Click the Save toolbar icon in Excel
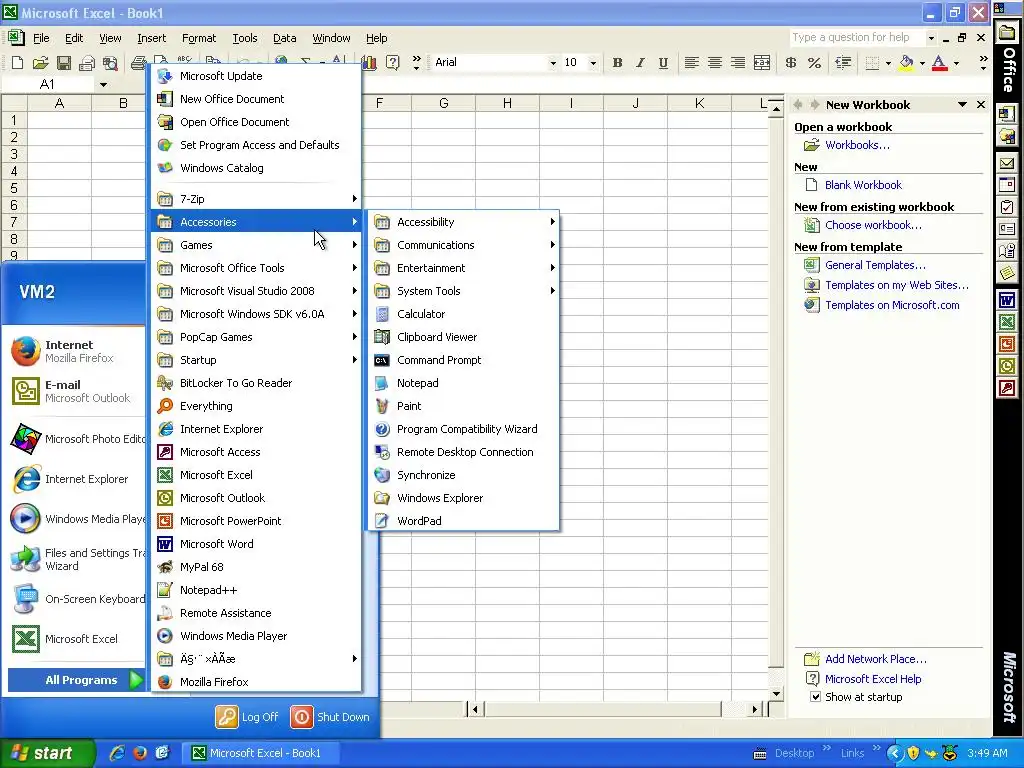1024x768 pixels. point(63,63)
